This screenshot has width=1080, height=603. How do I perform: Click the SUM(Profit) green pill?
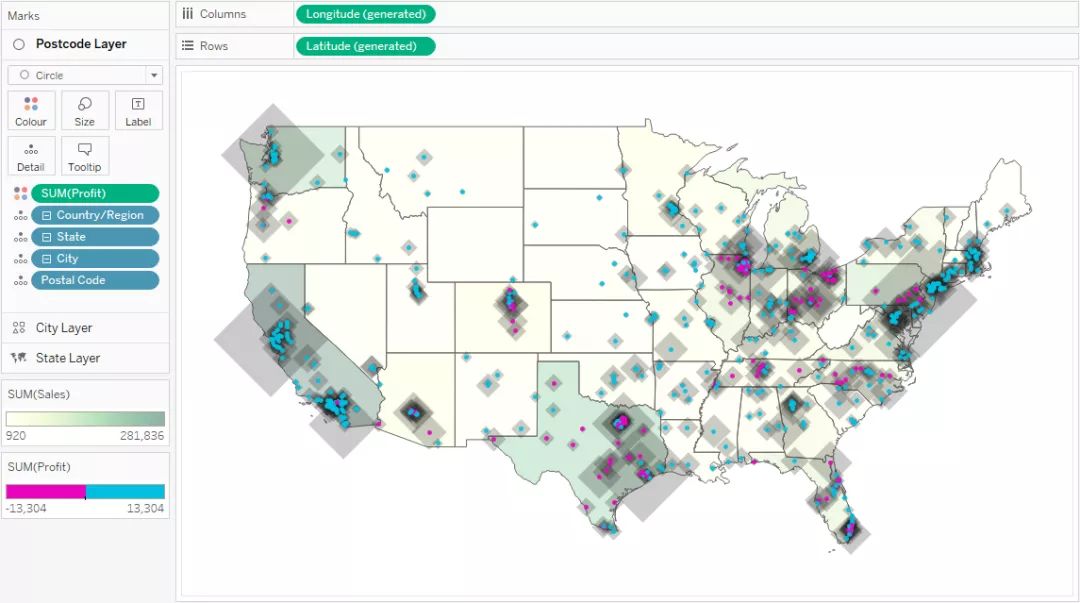tap(95, 194)
